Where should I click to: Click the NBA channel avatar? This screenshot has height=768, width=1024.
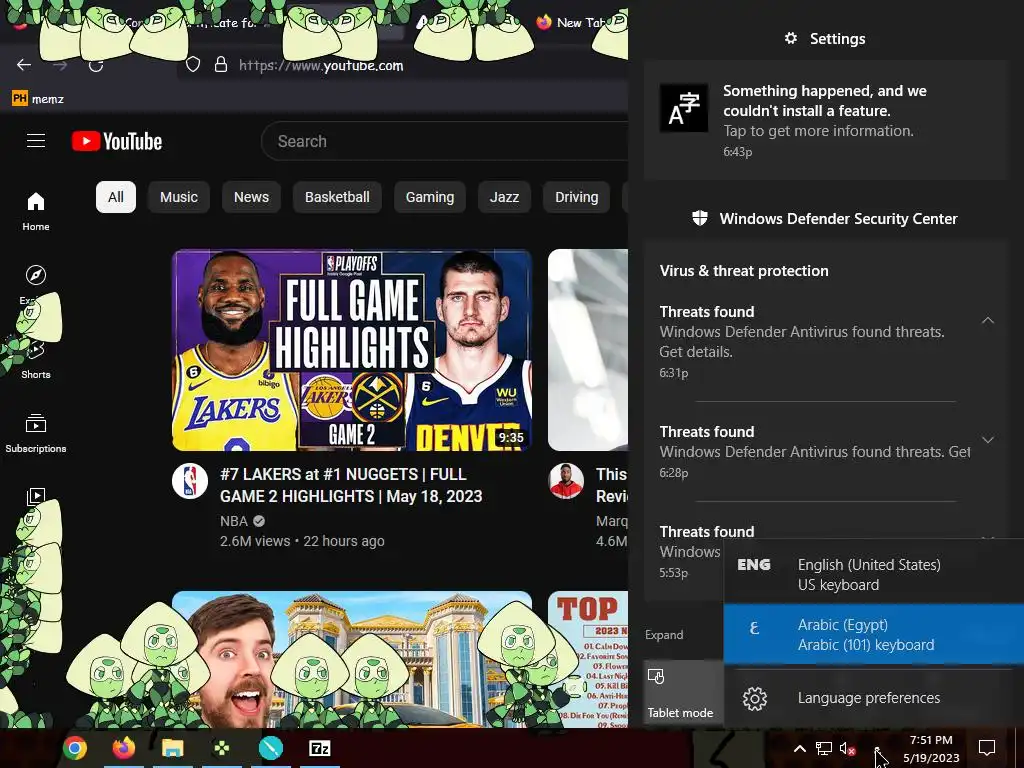pos(190,481)
